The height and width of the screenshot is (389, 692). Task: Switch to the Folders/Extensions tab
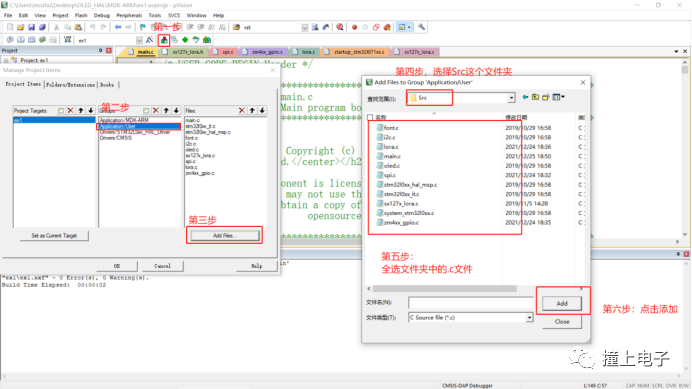[x=71, y=85]
